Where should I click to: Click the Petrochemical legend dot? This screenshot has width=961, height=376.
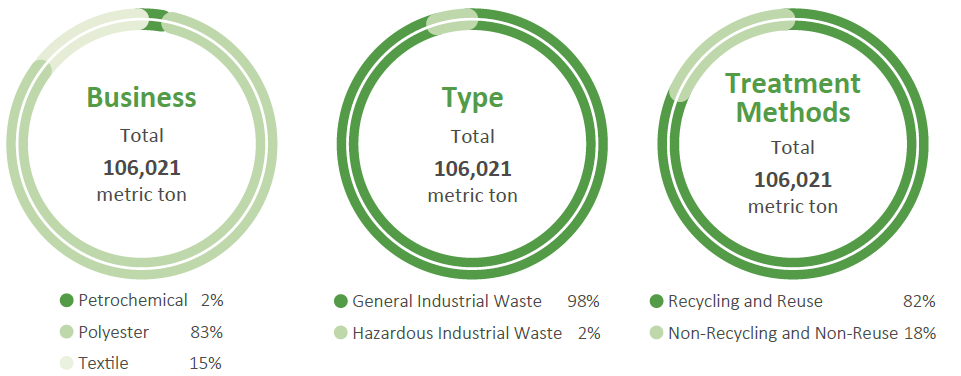point(67,301)
